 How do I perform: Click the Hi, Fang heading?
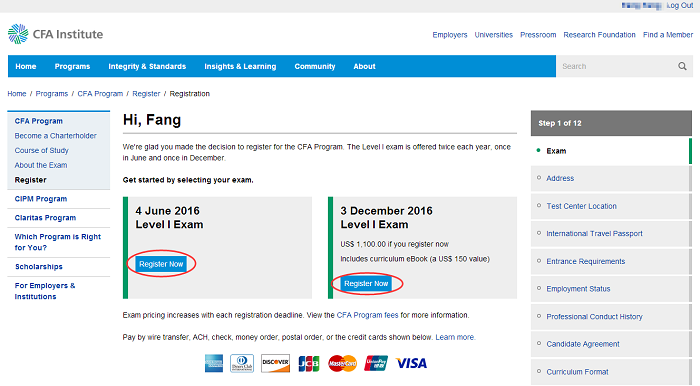point(152,120)
